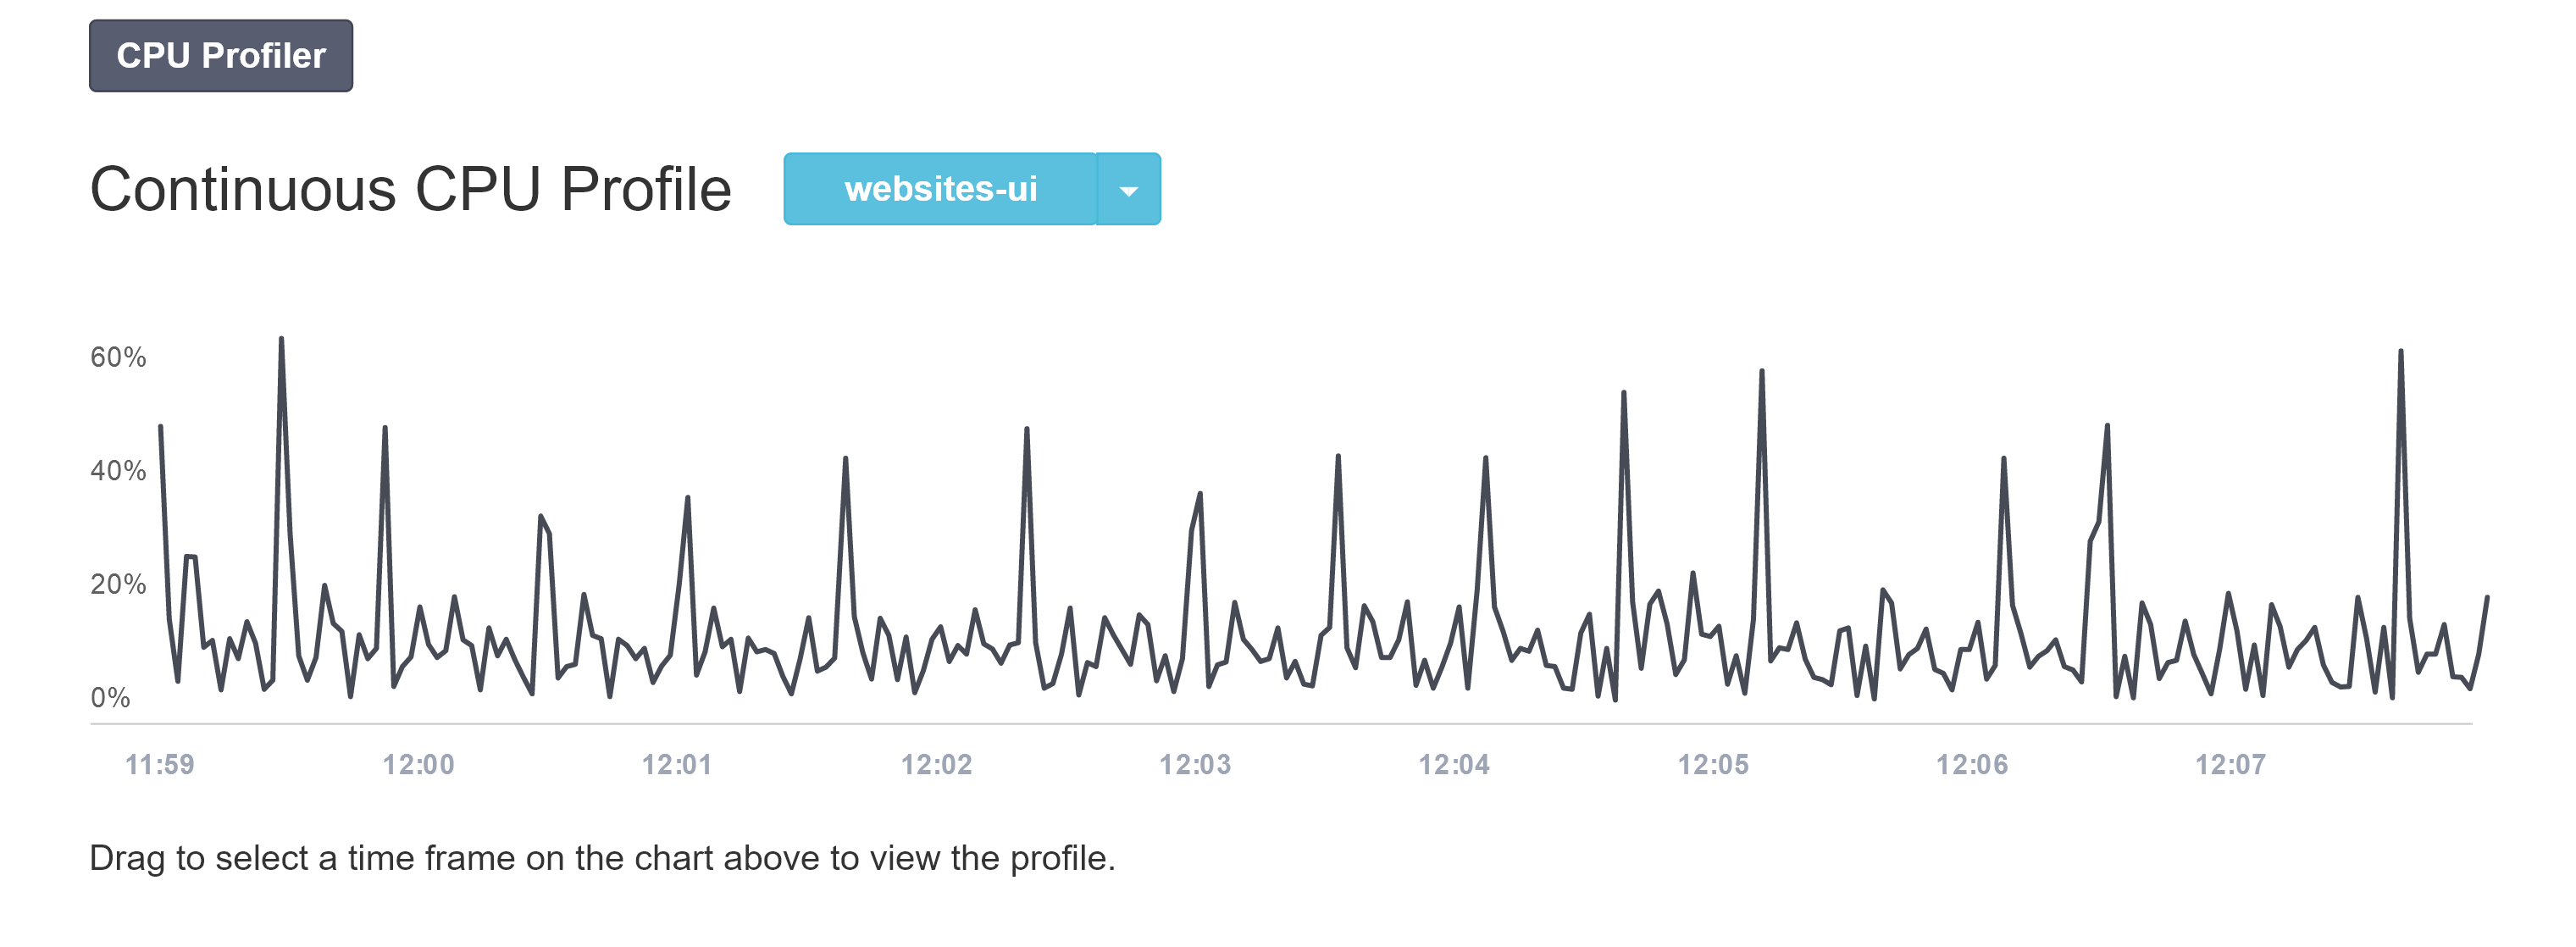The image size is (2576, 947).
Task: Expand the caret arrow beside websites-ui
Action: 1128,190
